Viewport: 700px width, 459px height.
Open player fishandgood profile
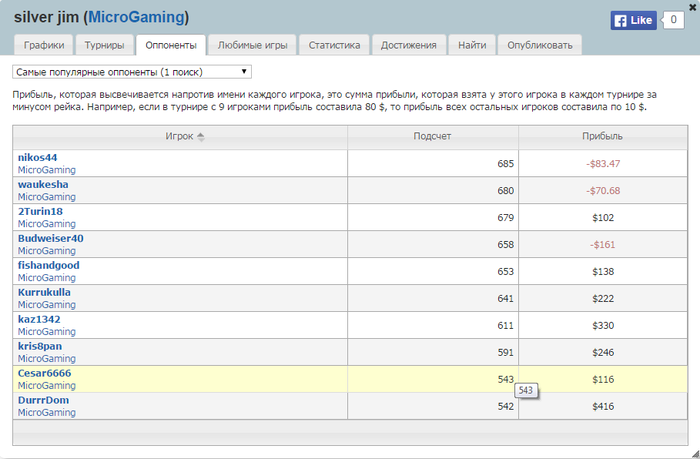coord(49,265)
